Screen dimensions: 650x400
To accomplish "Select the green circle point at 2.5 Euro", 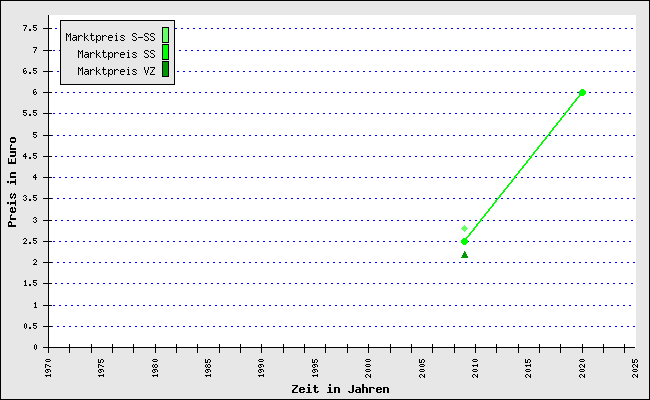I will click(464, 241).
